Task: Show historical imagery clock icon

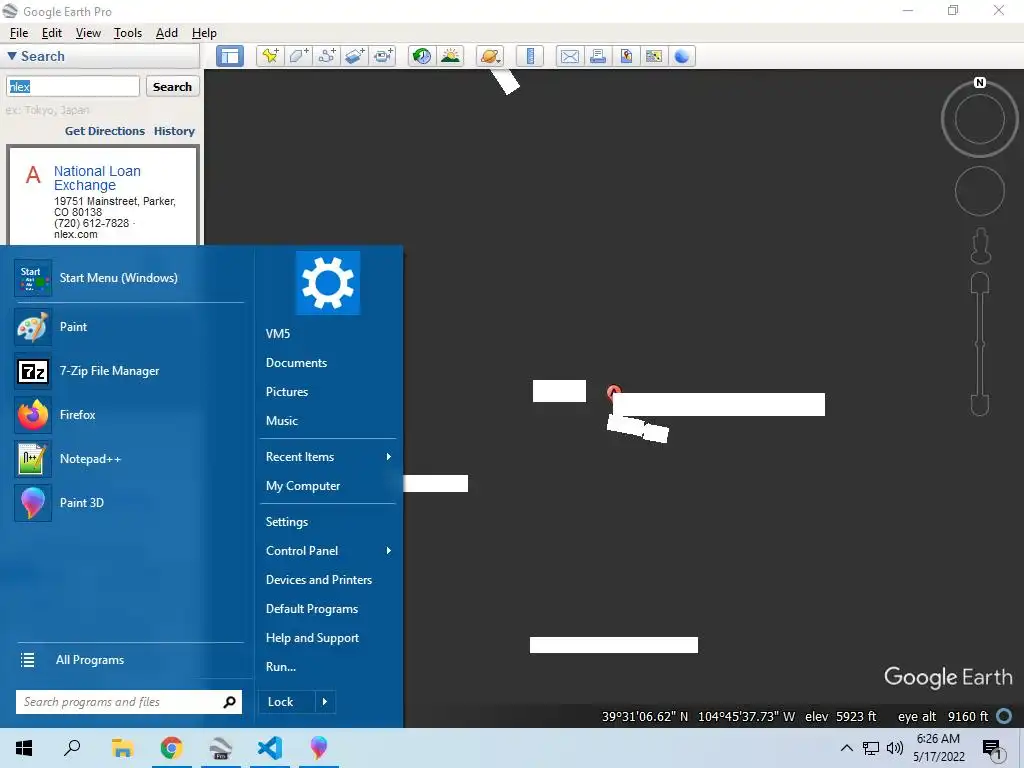Action: (422, 56)
